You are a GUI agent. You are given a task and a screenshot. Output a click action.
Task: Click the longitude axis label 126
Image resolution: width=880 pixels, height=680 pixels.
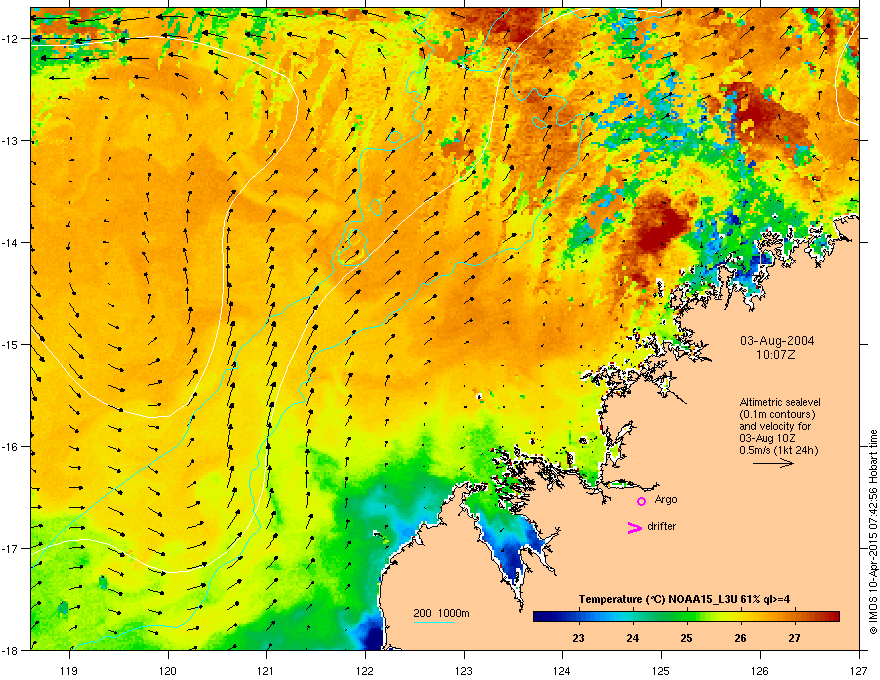pos(760,670)
